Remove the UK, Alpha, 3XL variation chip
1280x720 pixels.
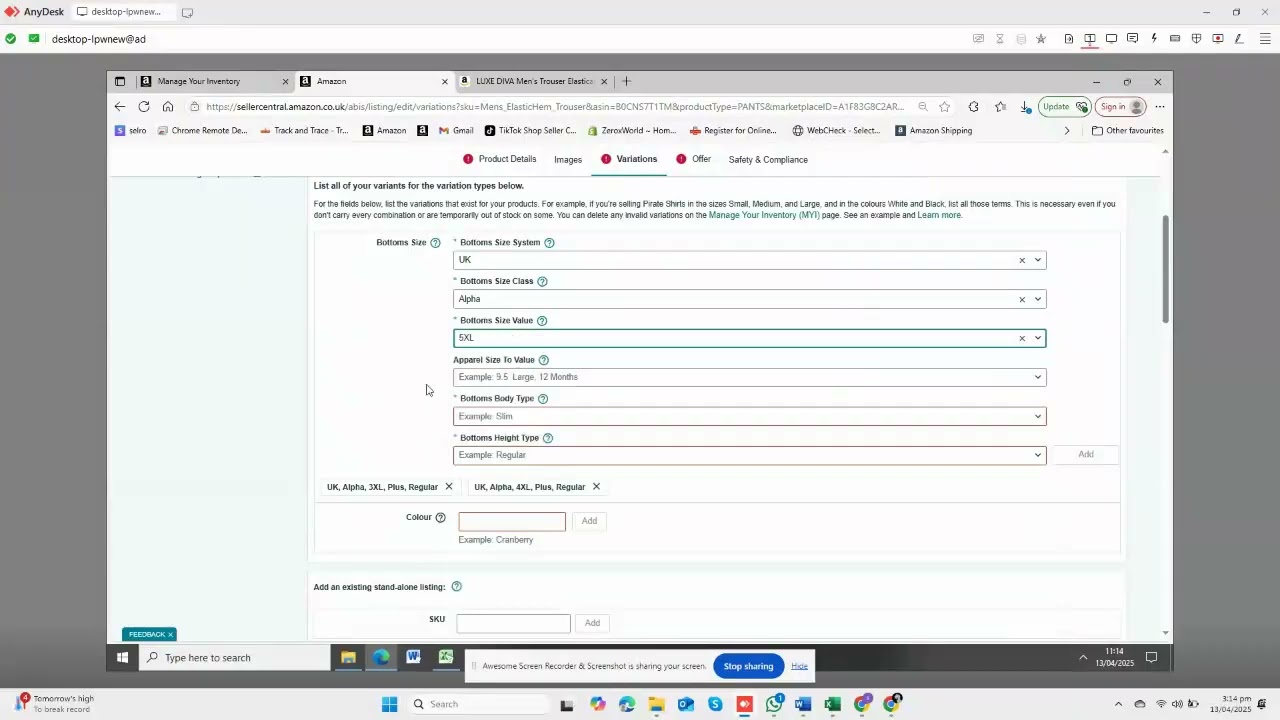tap(449, 487)
